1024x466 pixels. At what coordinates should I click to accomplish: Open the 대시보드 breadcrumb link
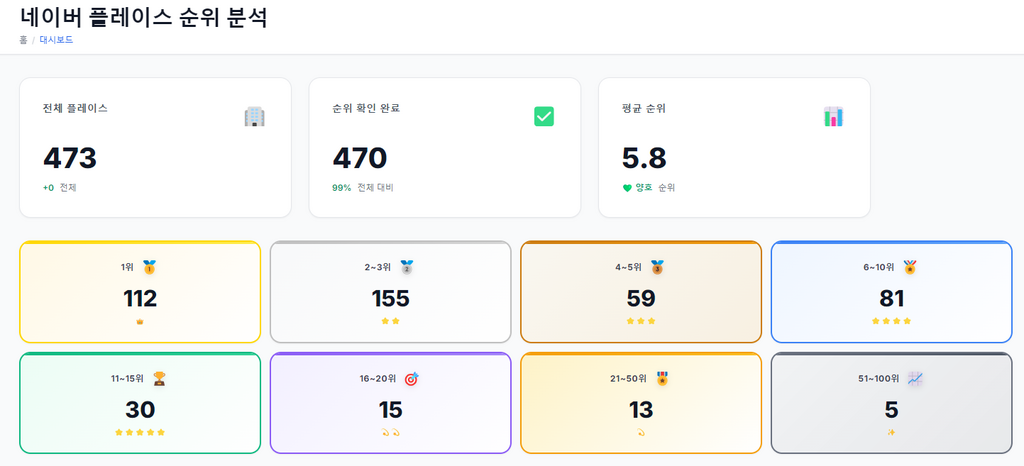point(56,40)
